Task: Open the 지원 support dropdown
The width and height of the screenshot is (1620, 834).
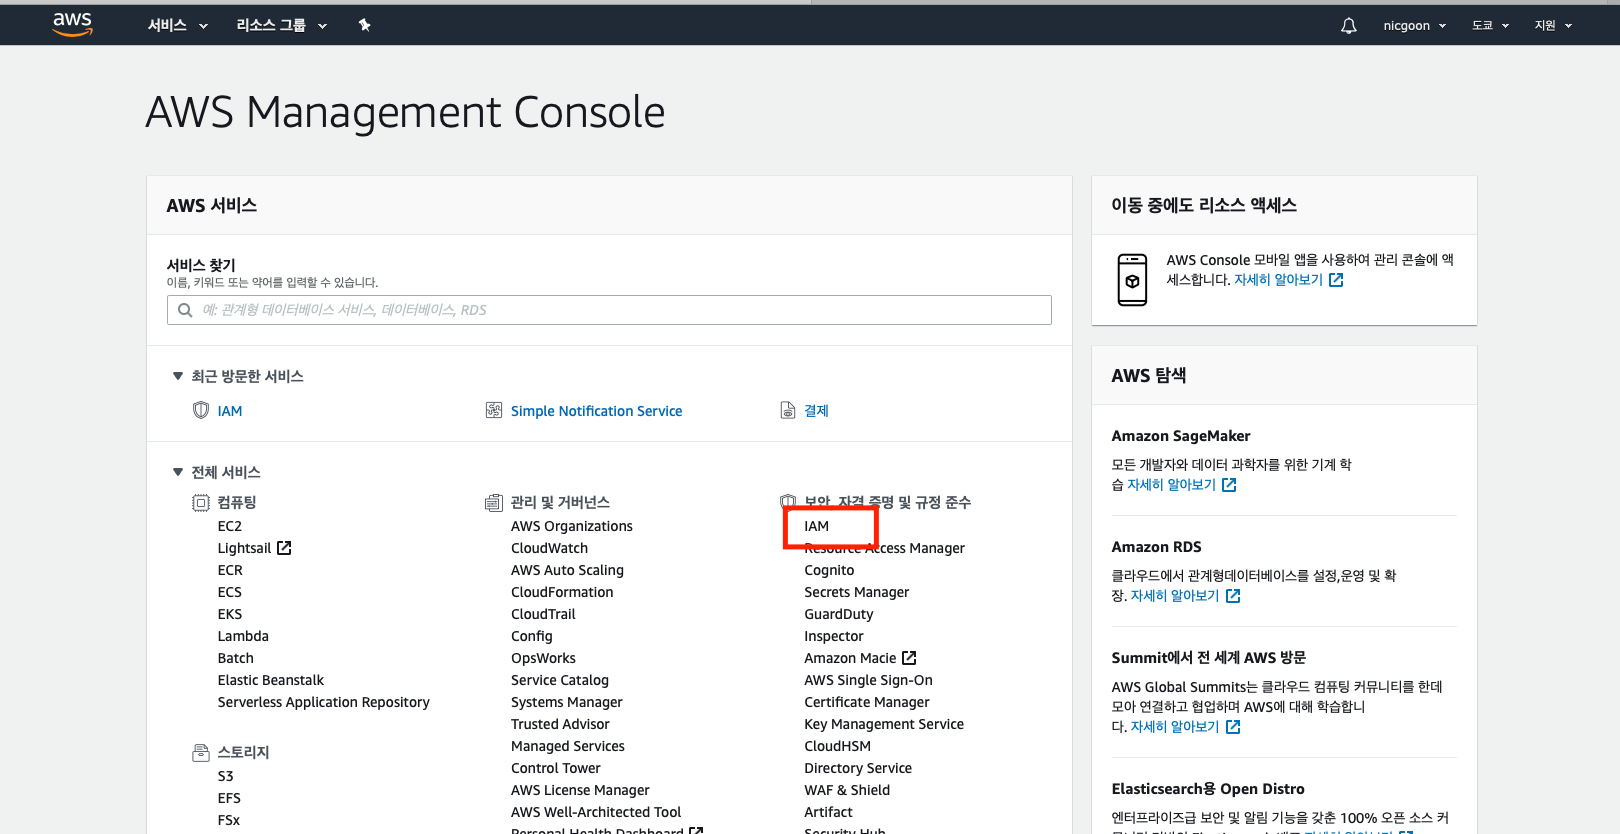Action: click(x=1553, y=25)
